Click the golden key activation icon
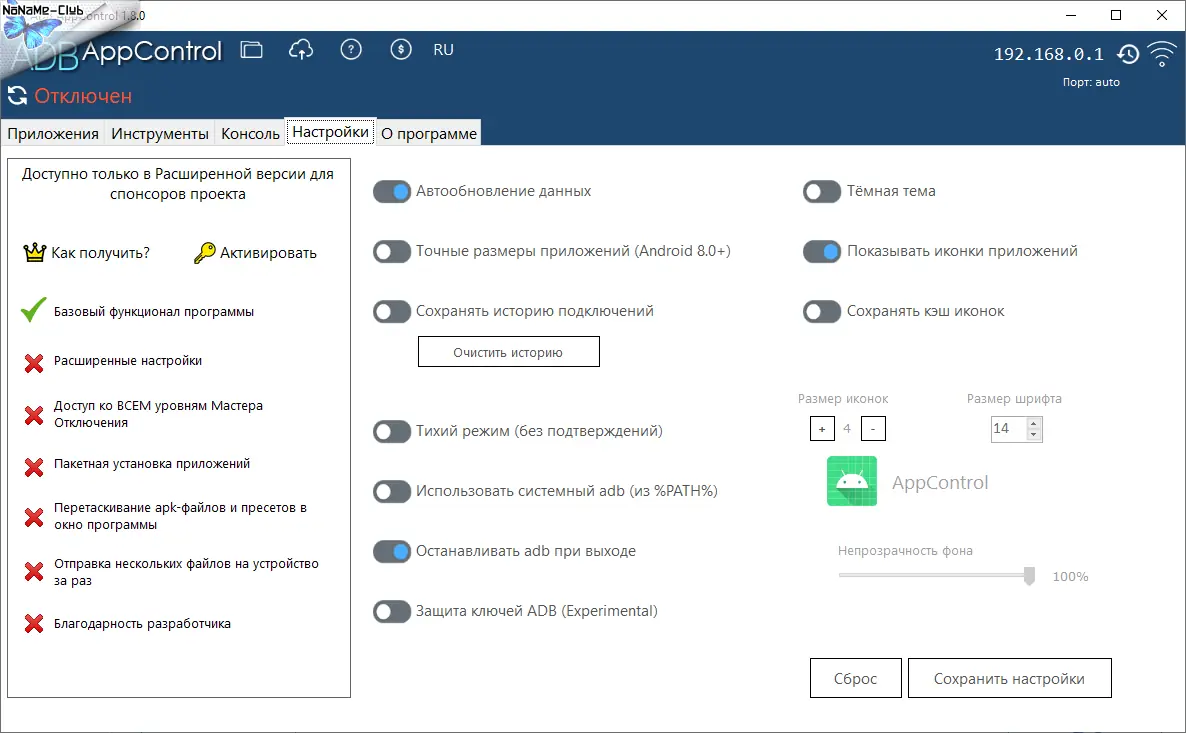The height and width of the screenshot is (733, 1186). tap(204, 253)
